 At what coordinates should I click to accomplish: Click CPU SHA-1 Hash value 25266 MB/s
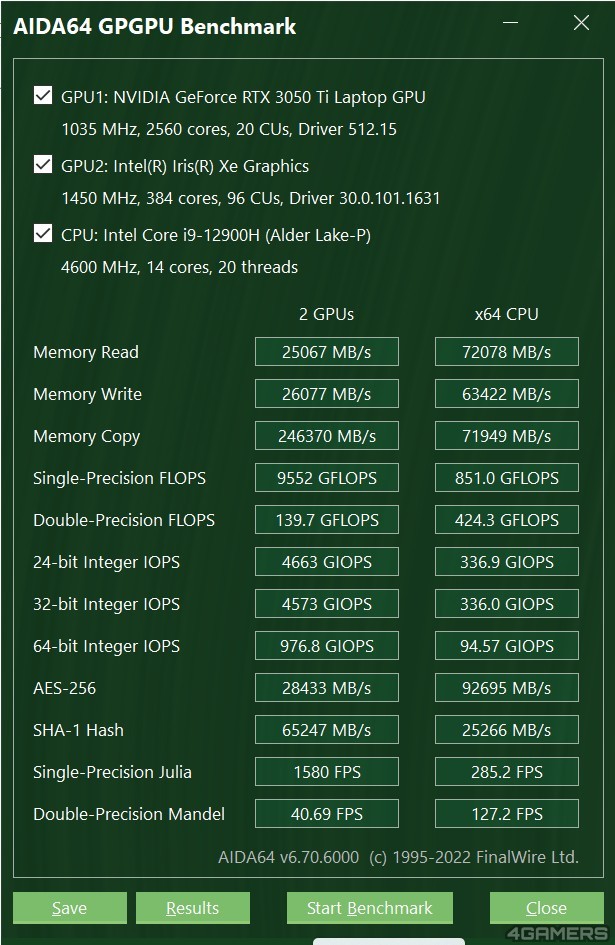pyautogui.click(x=506, y=730)
